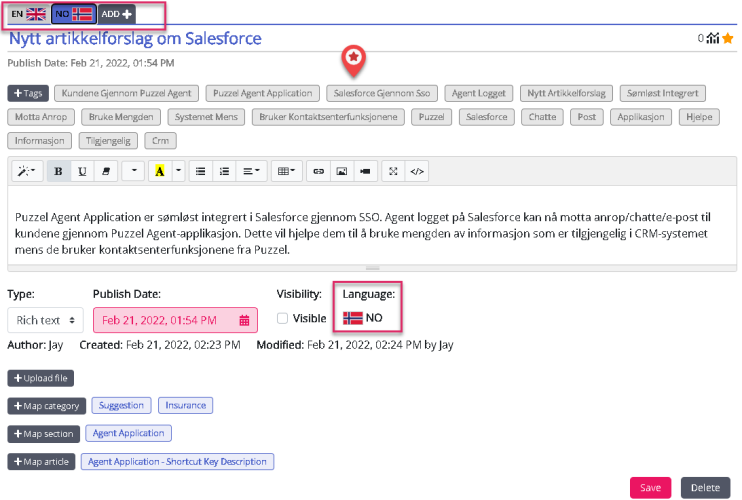Screen dimensions: 742x500
Task: Click the Puzzel tag
Action: coord(432,117)
